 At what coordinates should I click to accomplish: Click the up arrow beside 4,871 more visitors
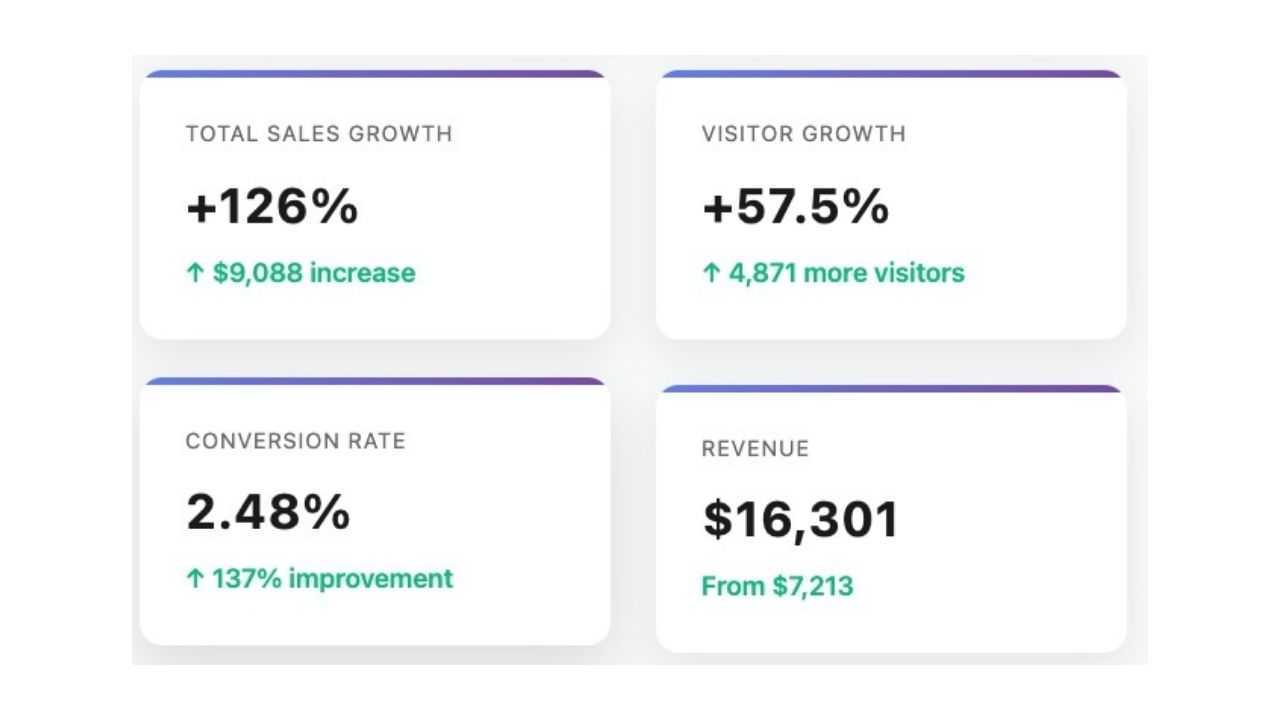coord(711,272)
